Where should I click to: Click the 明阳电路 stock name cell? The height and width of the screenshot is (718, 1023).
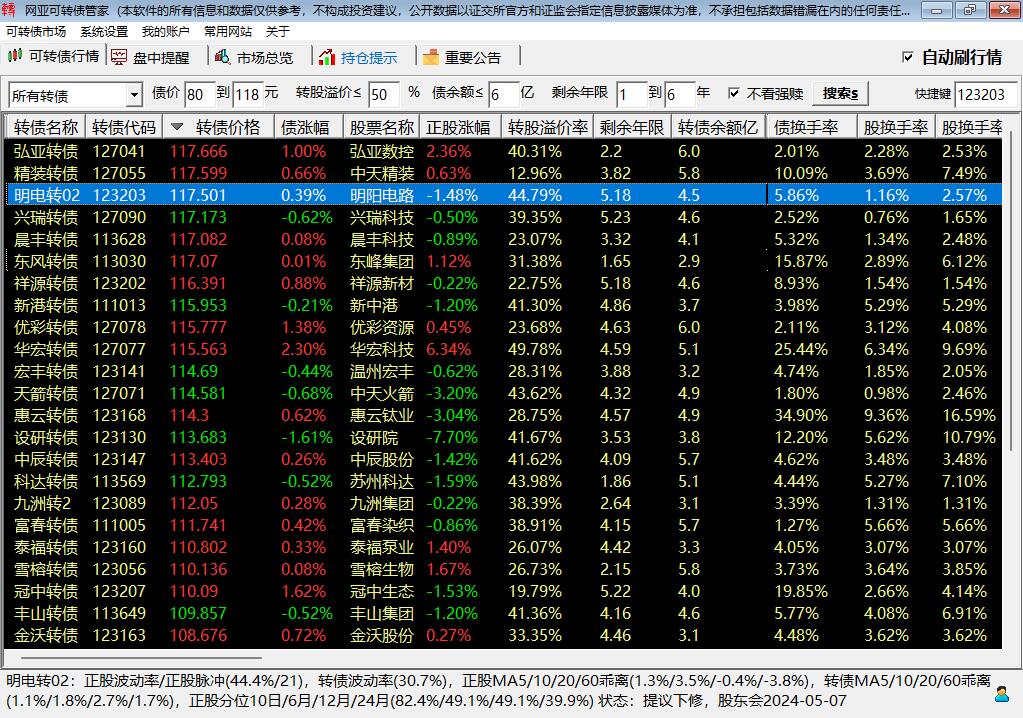(x=382, y=196)
